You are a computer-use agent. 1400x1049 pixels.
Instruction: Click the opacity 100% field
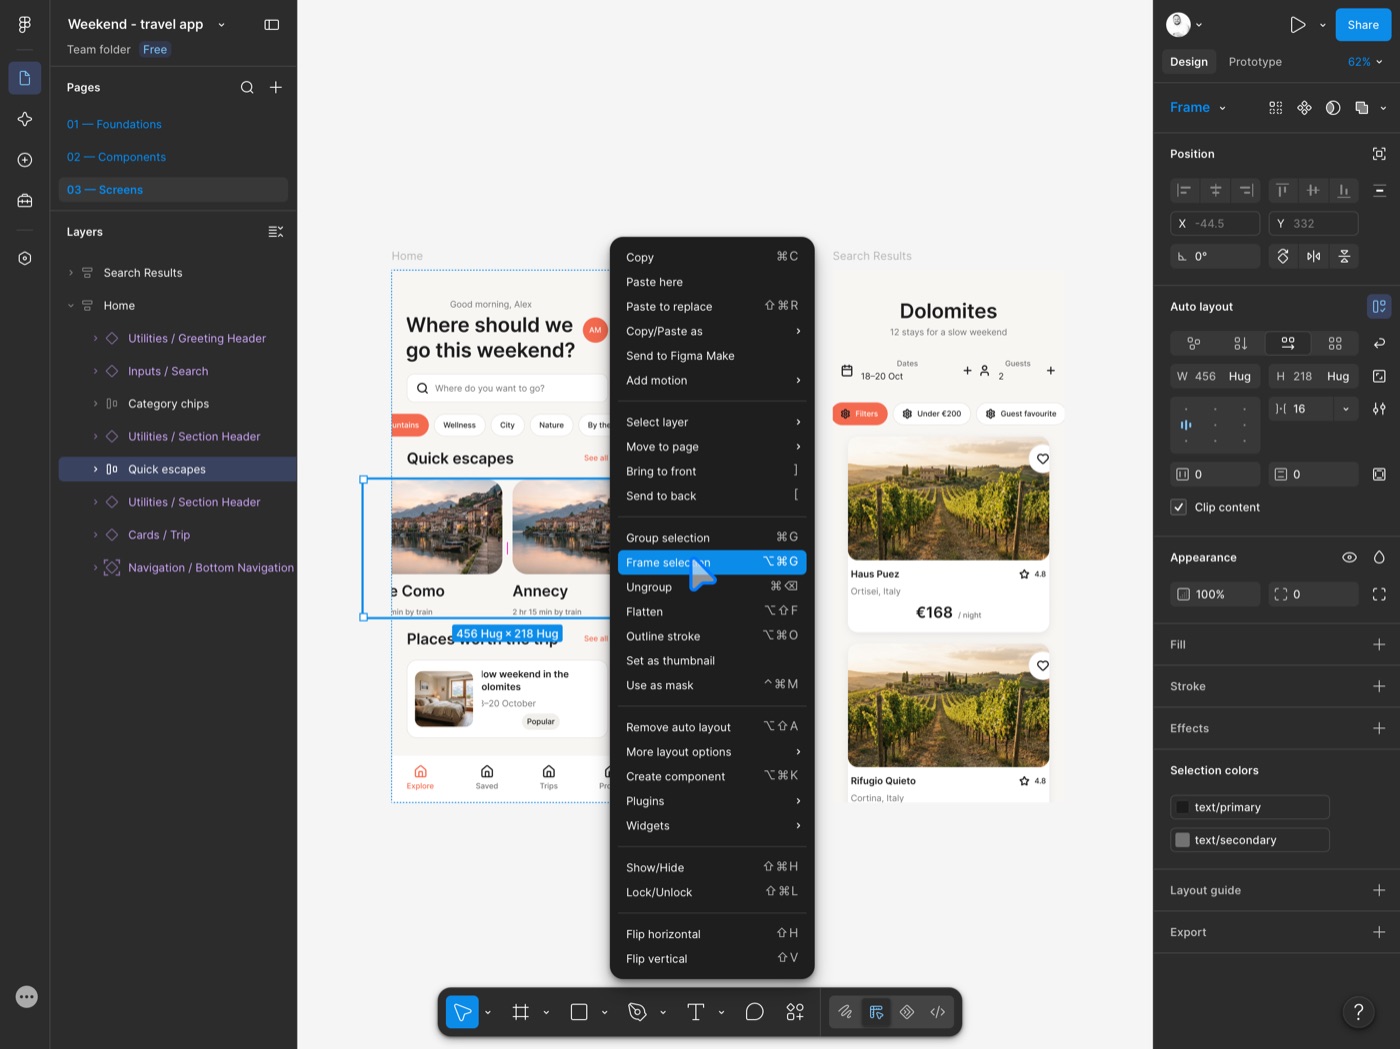tap(1215, 594)
